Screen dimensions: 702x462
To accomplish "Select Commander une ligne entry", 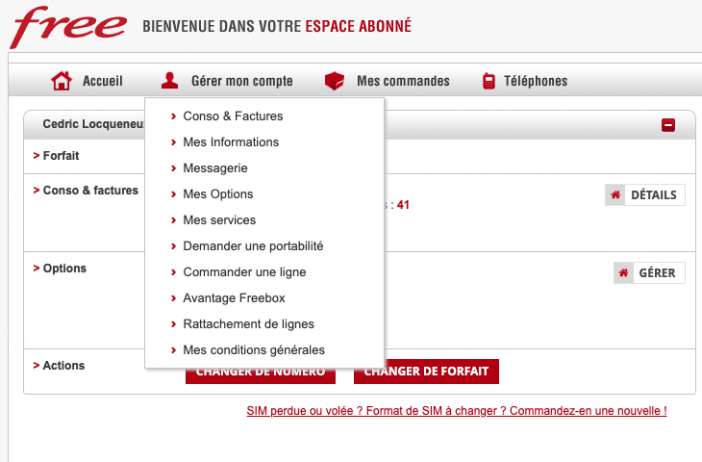I will (x=244, y=272).
